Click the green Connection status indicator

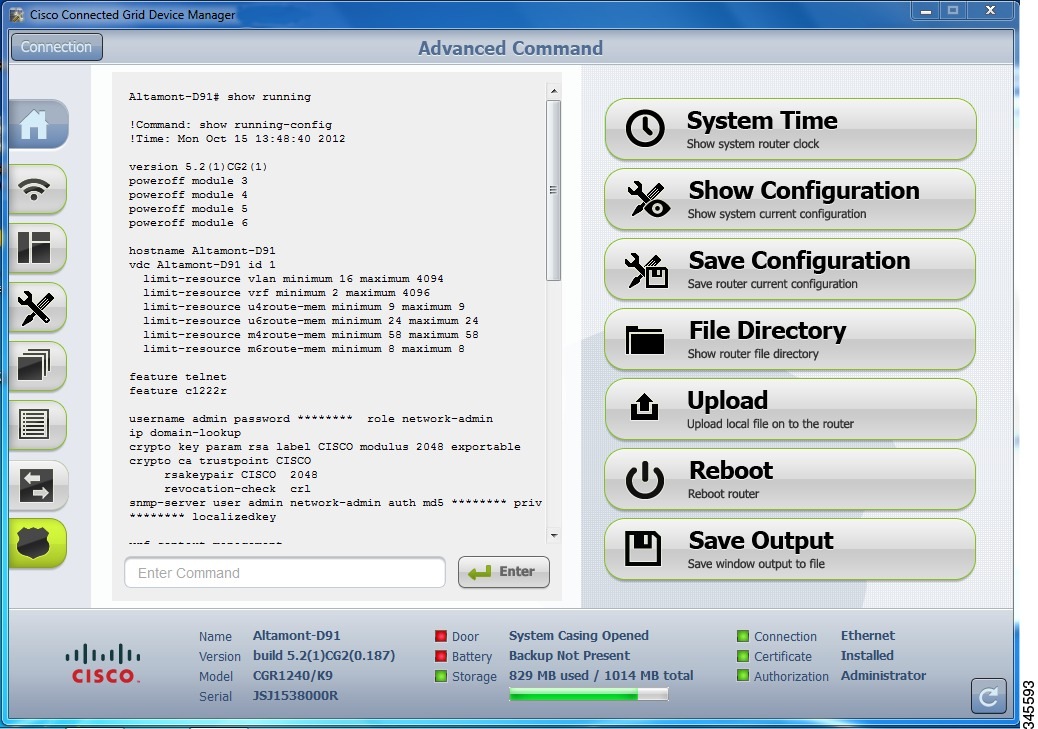(x=743, y=636)
